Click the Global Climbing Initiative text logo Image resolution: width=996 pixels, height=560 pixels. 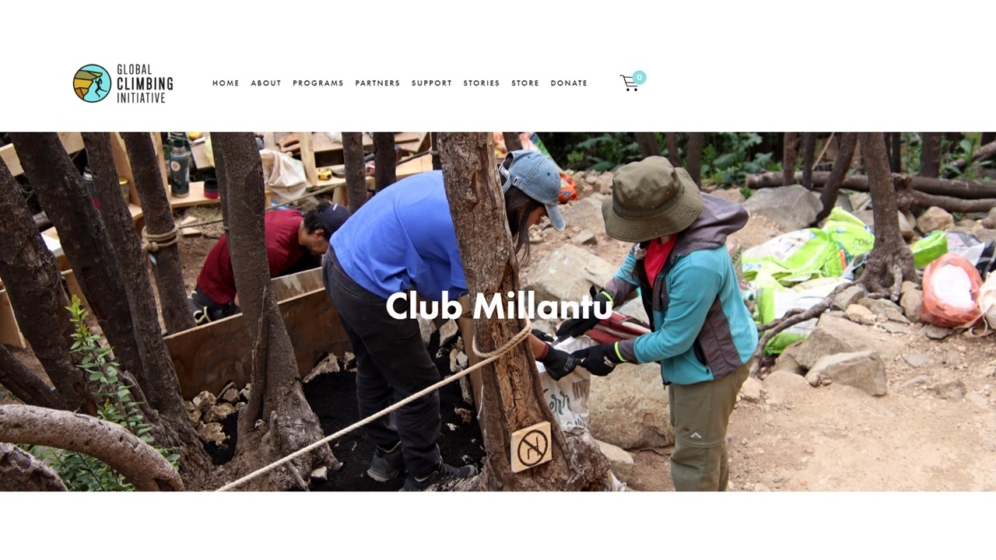[x=145, y=83]
